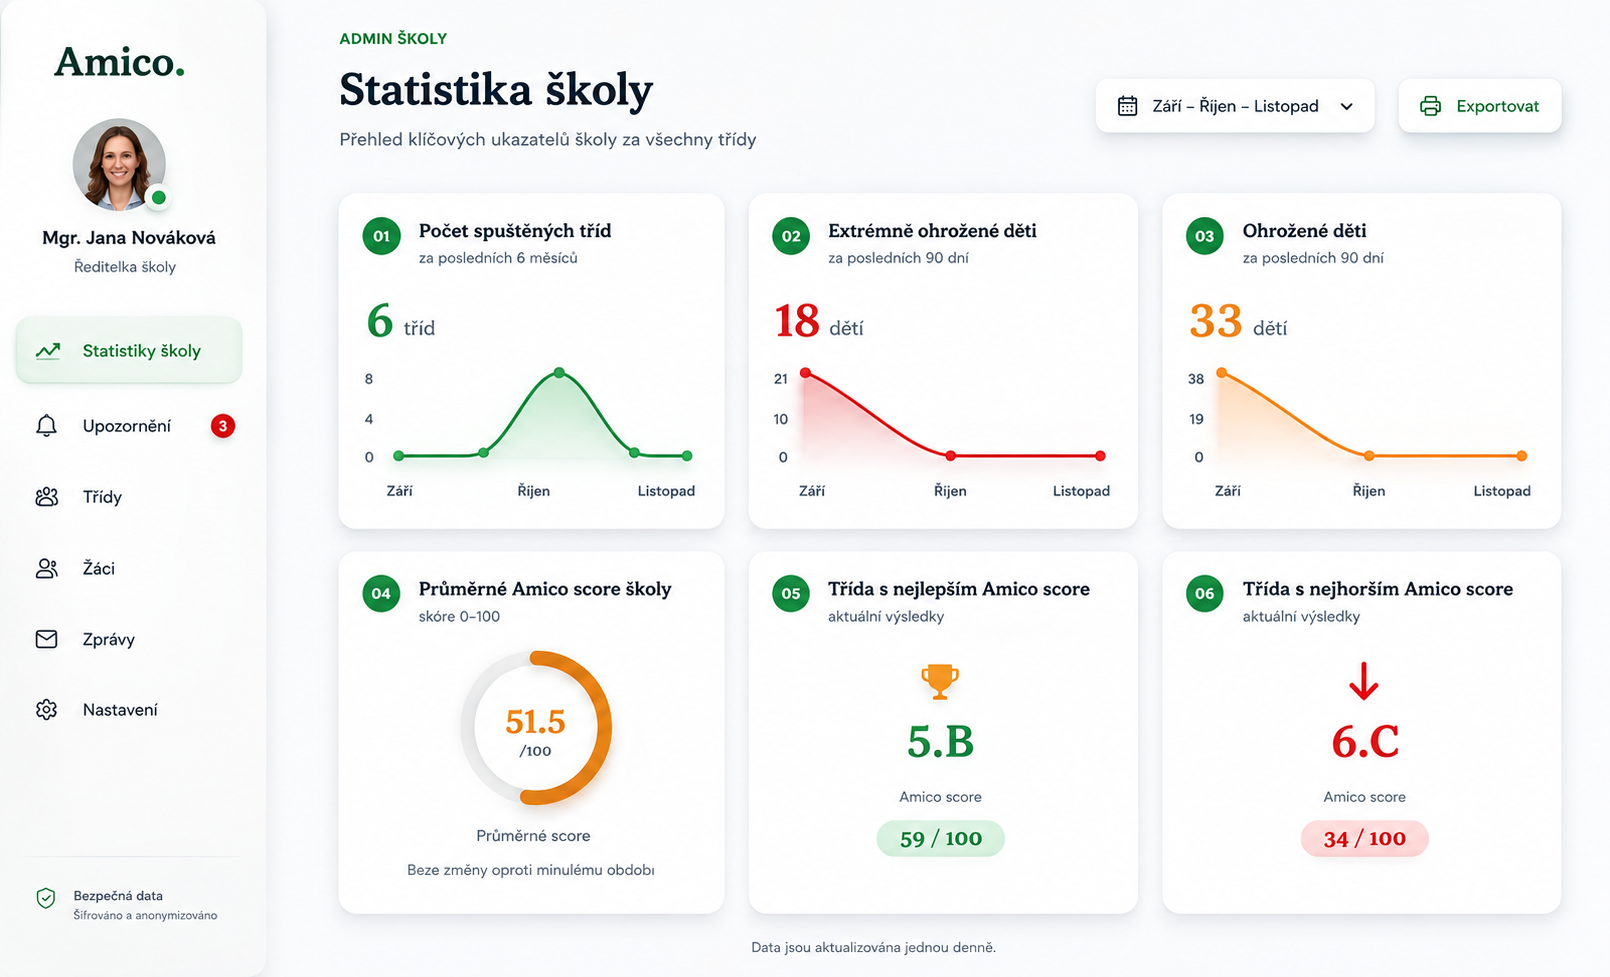Click the envelope icon beside Zprávy

coord(46,639)
